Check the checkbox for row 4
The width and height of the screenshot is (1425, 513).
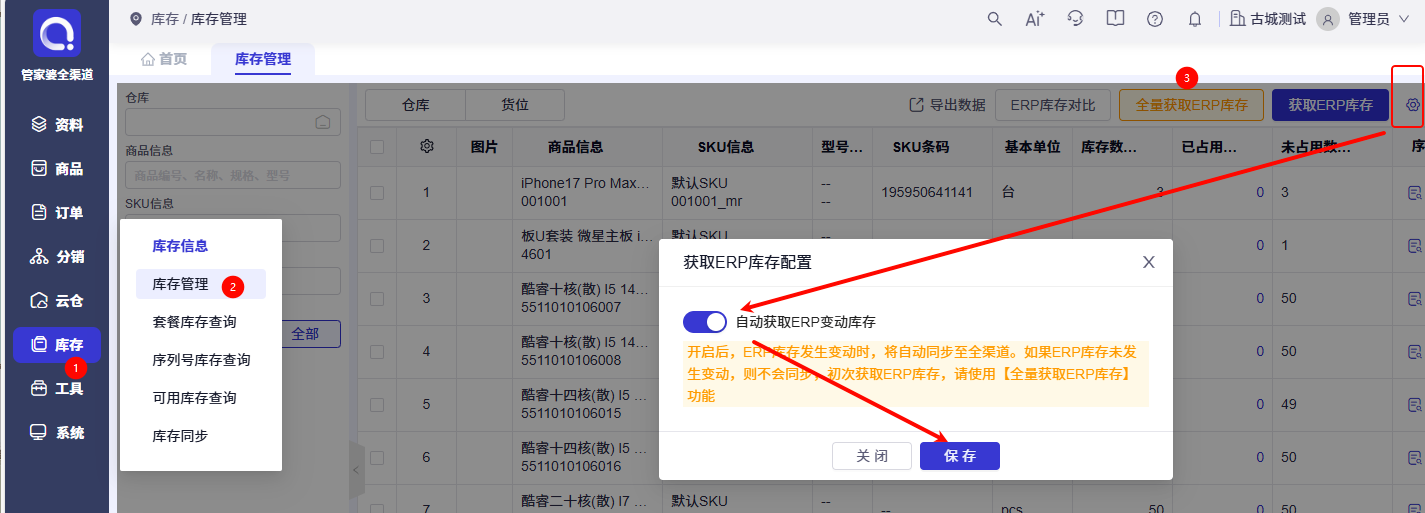377,351
